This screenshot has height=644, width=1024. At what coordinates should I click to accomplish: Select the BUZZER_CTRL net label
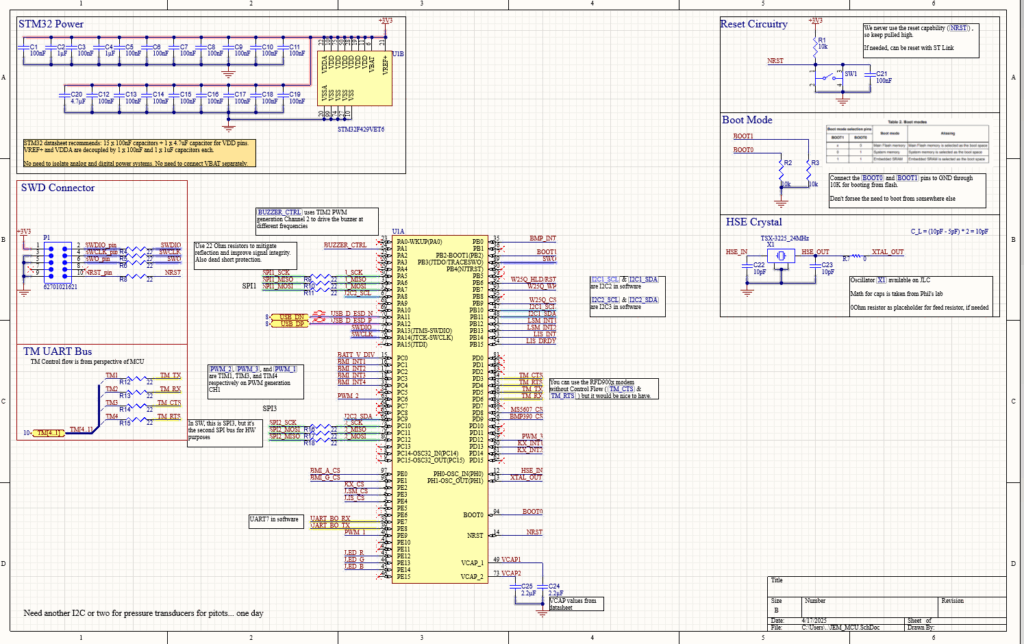pos(343,244)
